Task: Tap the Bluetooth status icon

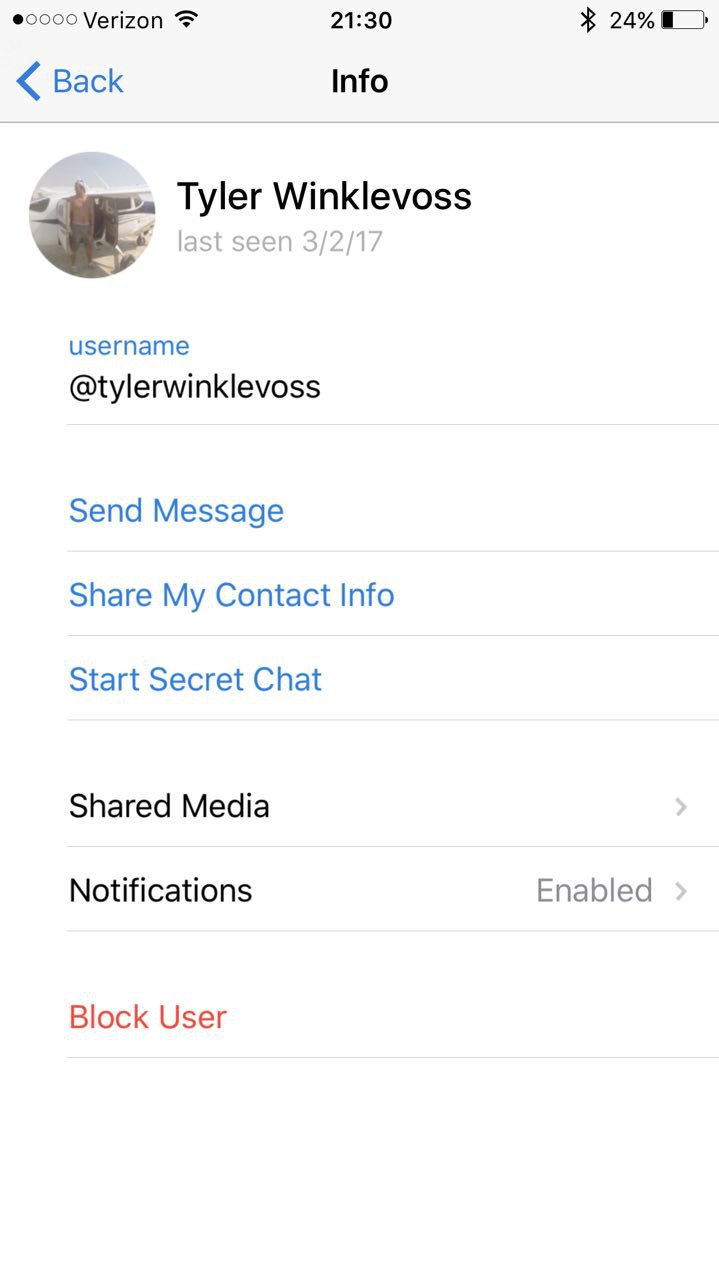Action: click(x=588, y=20)
